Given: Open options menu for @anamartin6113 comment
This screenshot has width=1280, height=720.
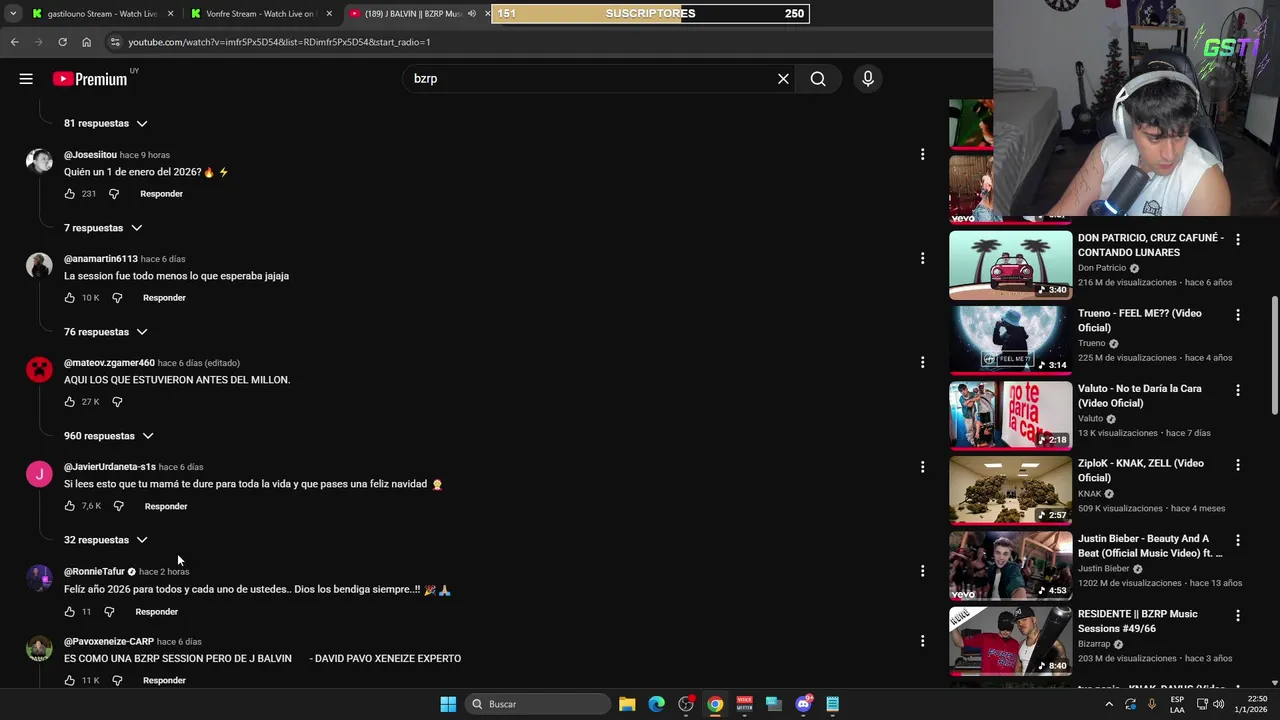Looking at the screenshot, I should point(922,259).
